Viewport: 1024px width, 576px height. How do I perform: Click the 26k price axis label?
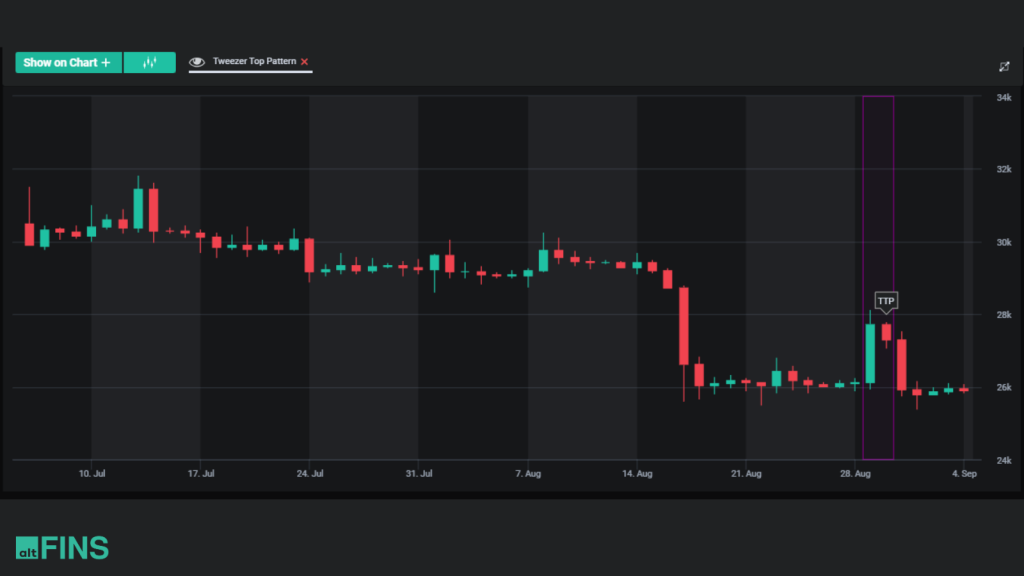click(1004, 387)
